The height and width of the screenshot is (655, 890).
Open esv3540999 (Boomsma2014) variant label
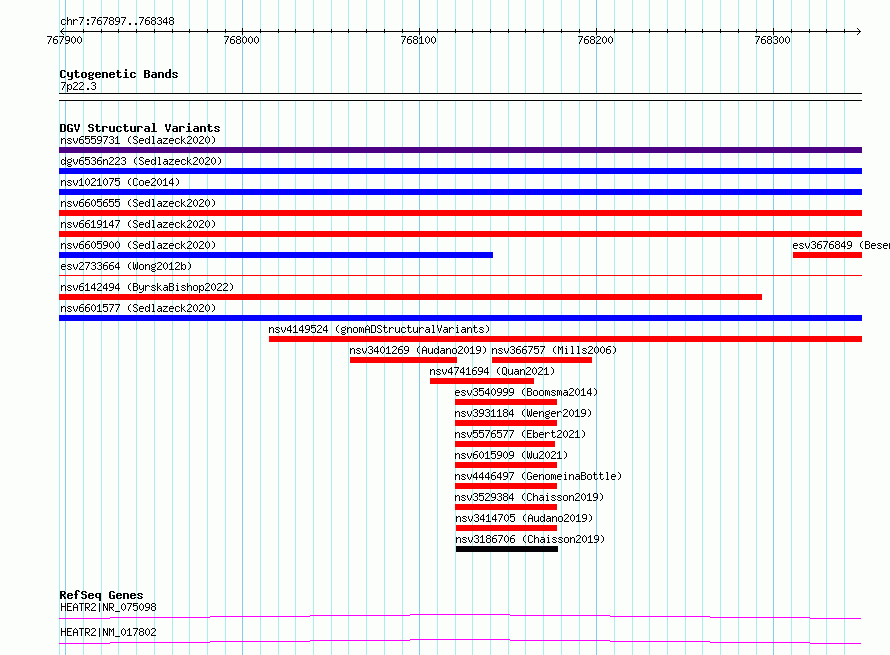tap(526, 392)
